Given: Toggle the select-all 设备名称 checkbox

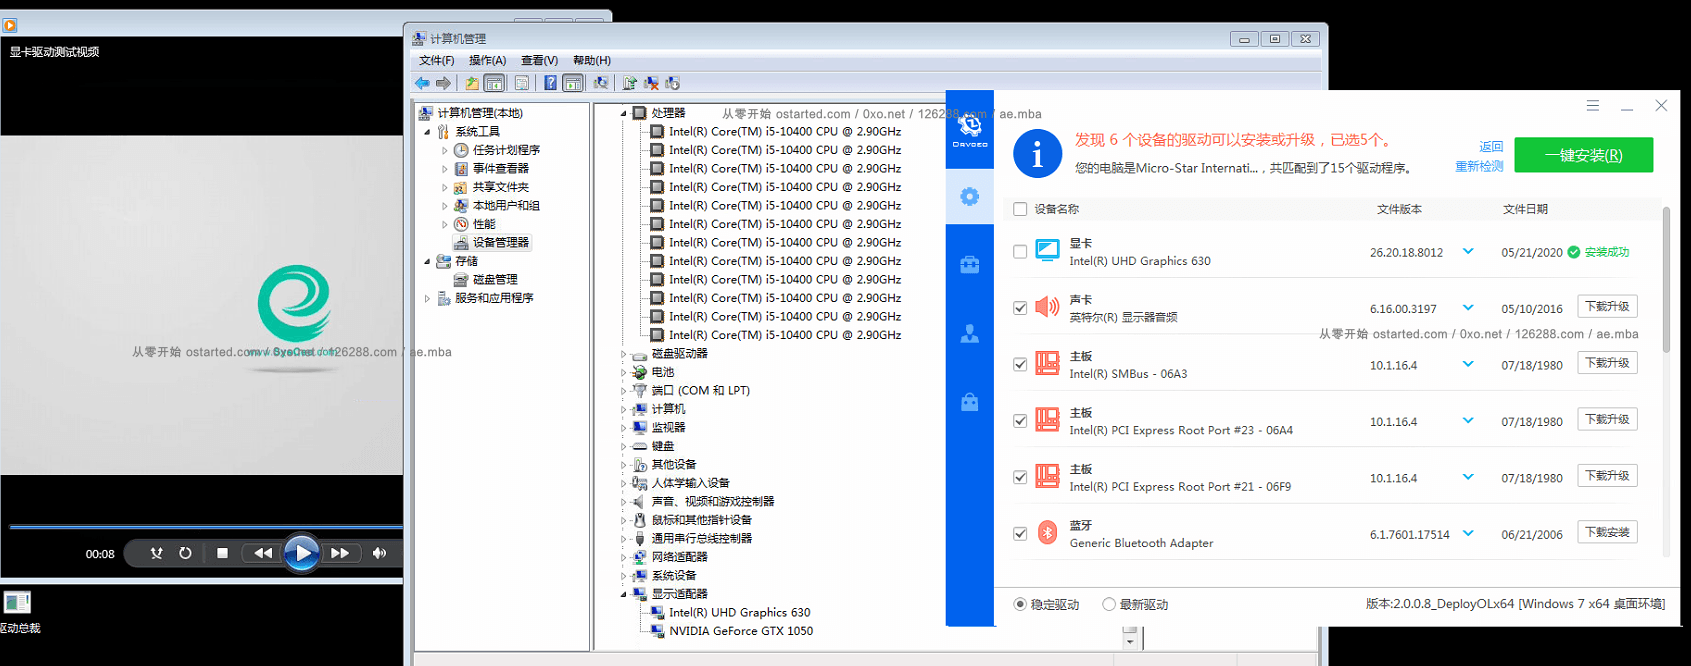Looking at the screenshot, I should (1020, 209).
